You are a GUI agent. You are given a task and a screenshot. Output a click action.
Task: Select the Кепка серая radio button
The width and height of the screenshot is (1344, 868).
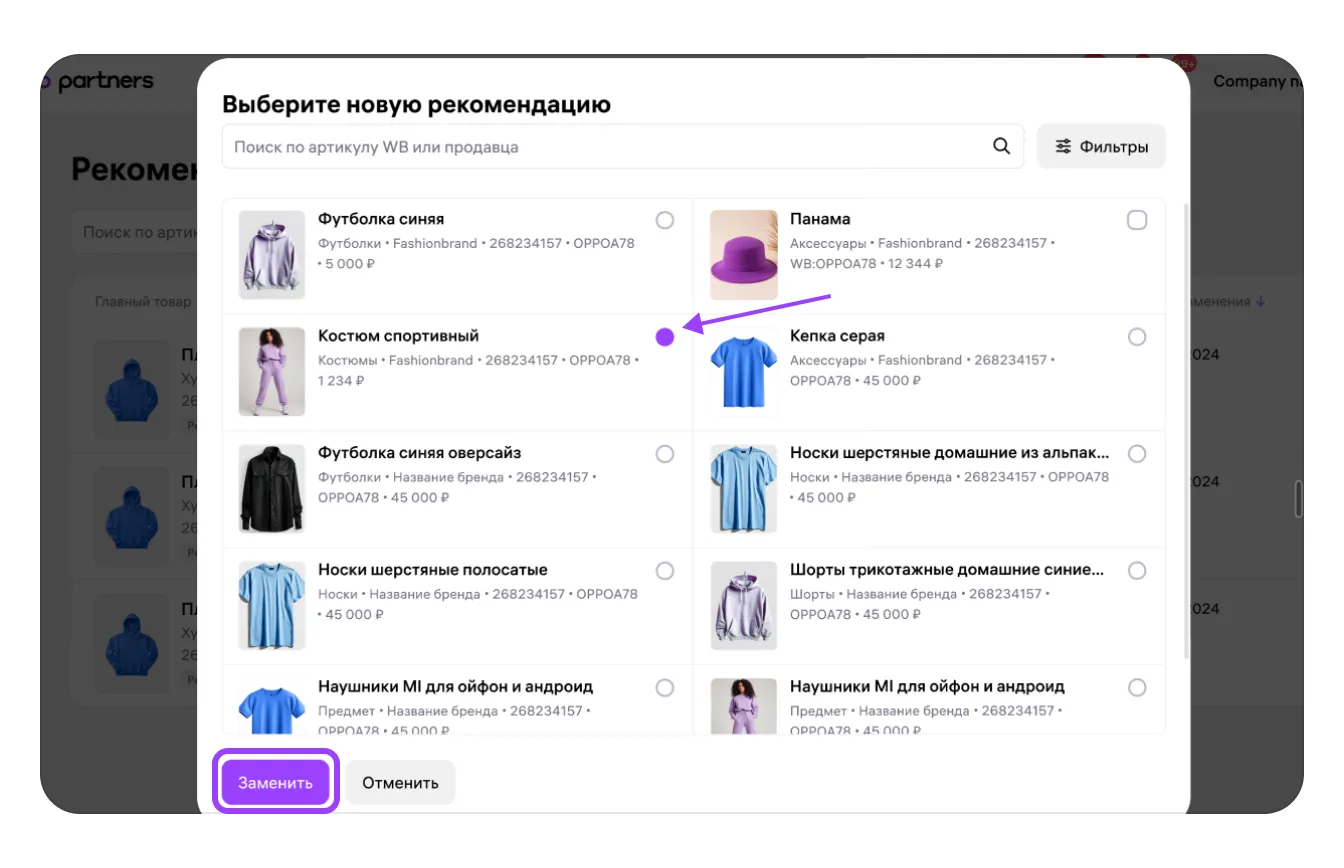coord(1137,337)
